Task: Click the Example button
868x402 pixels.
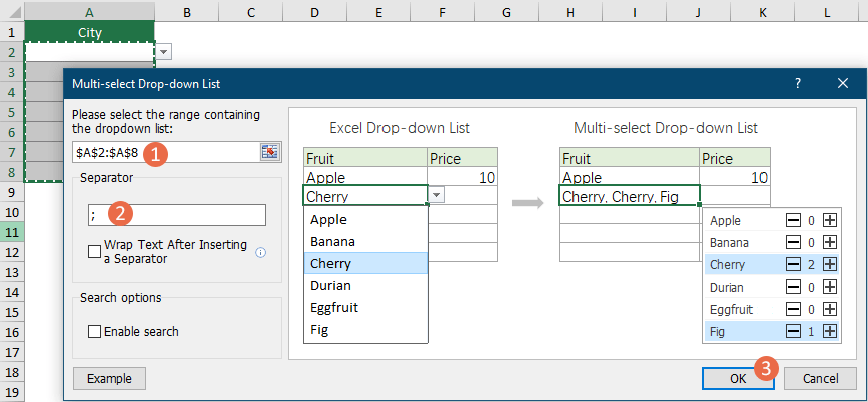Action: tap(110, 379)
